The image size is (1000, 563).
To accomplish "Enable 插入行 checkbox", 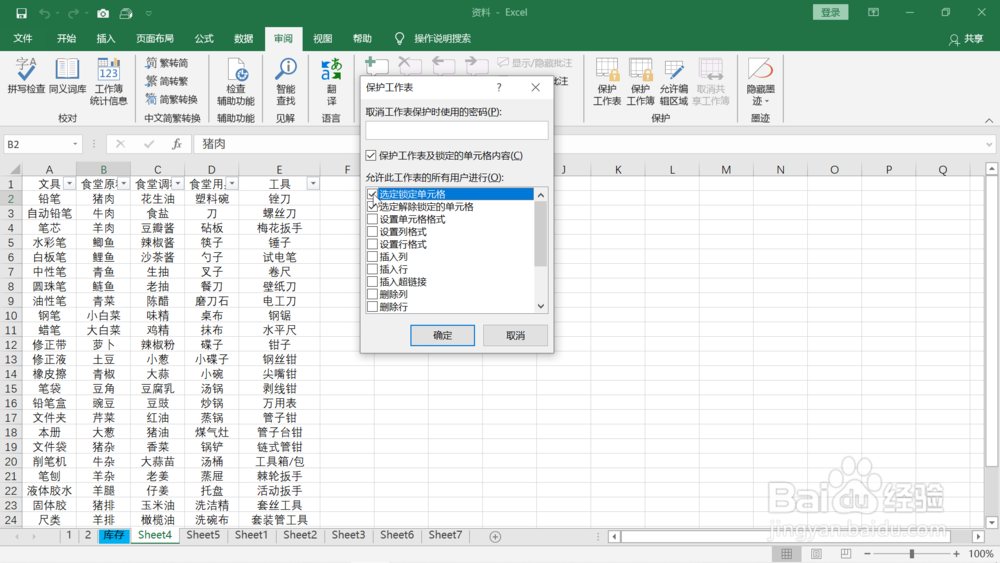I will click(x=372, y=269).
